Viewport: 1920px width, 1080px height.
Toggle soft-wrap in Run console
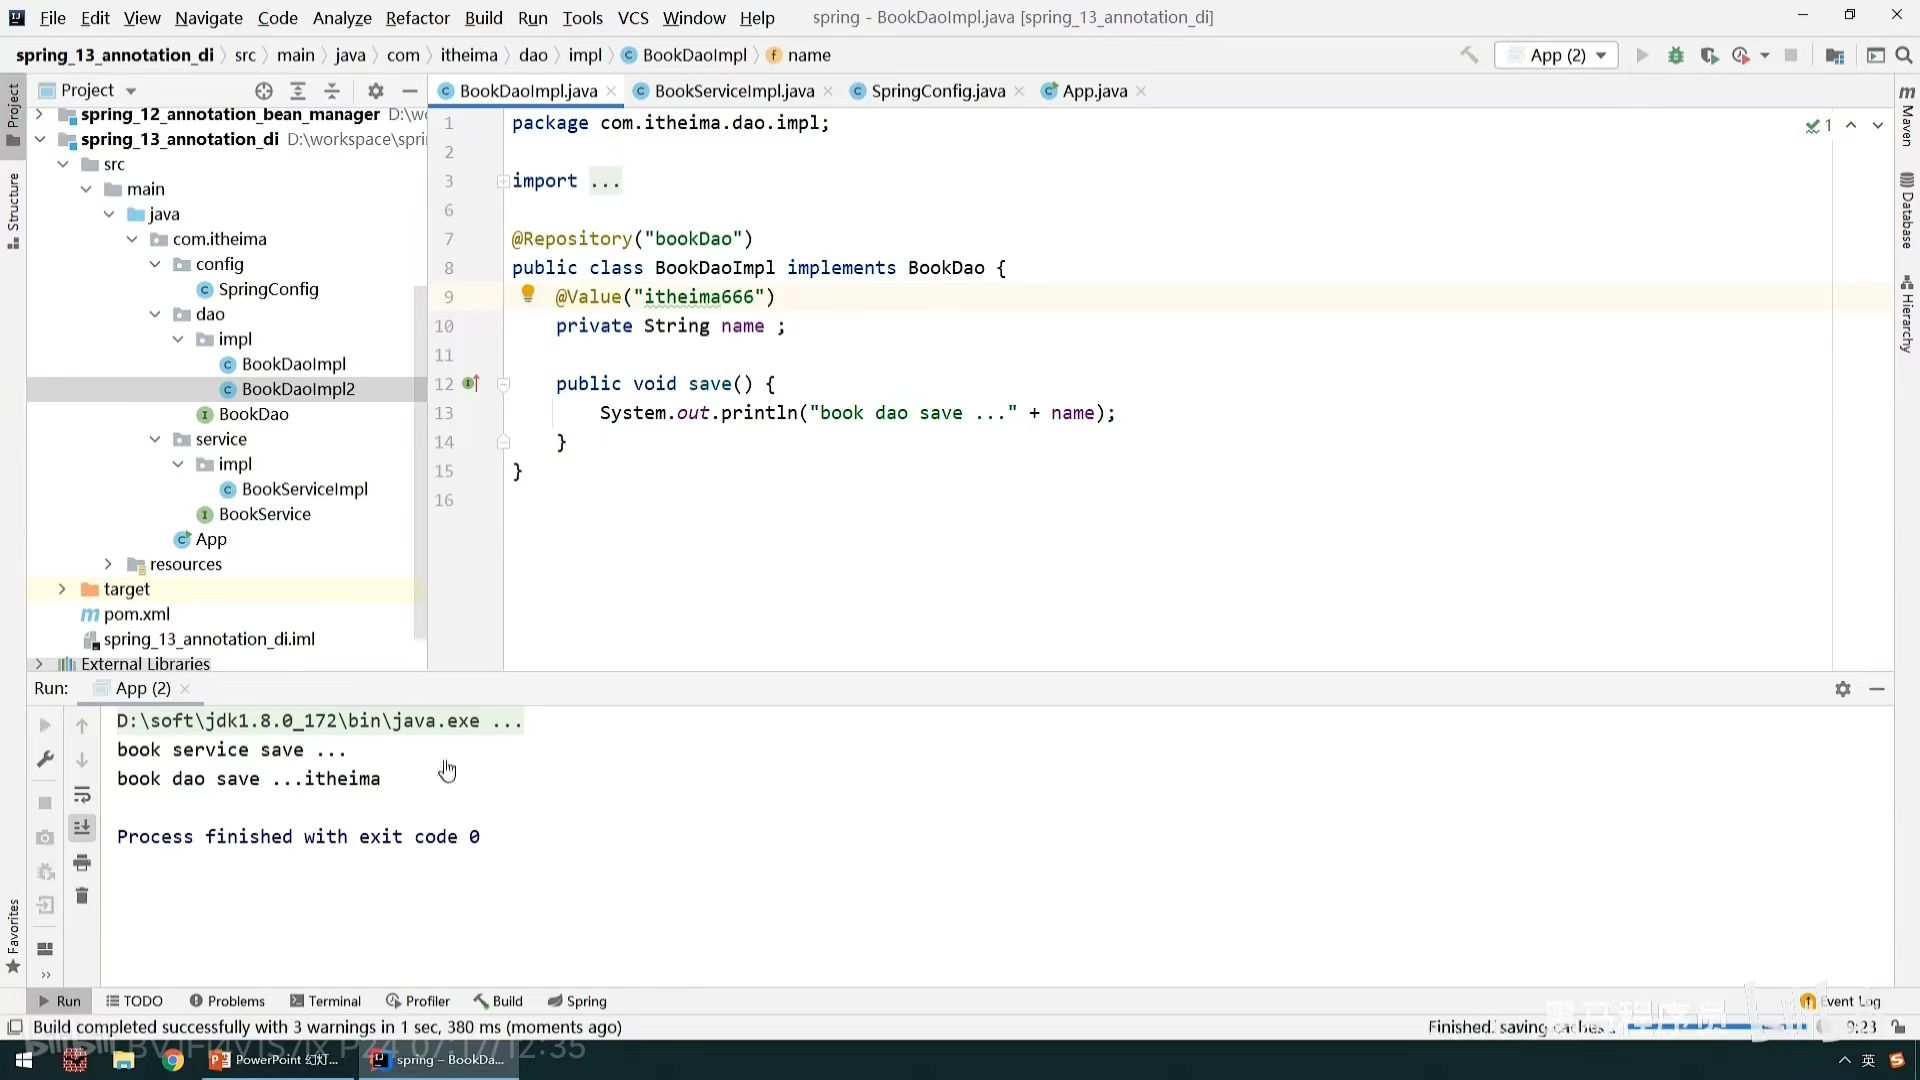click(82, 795)
